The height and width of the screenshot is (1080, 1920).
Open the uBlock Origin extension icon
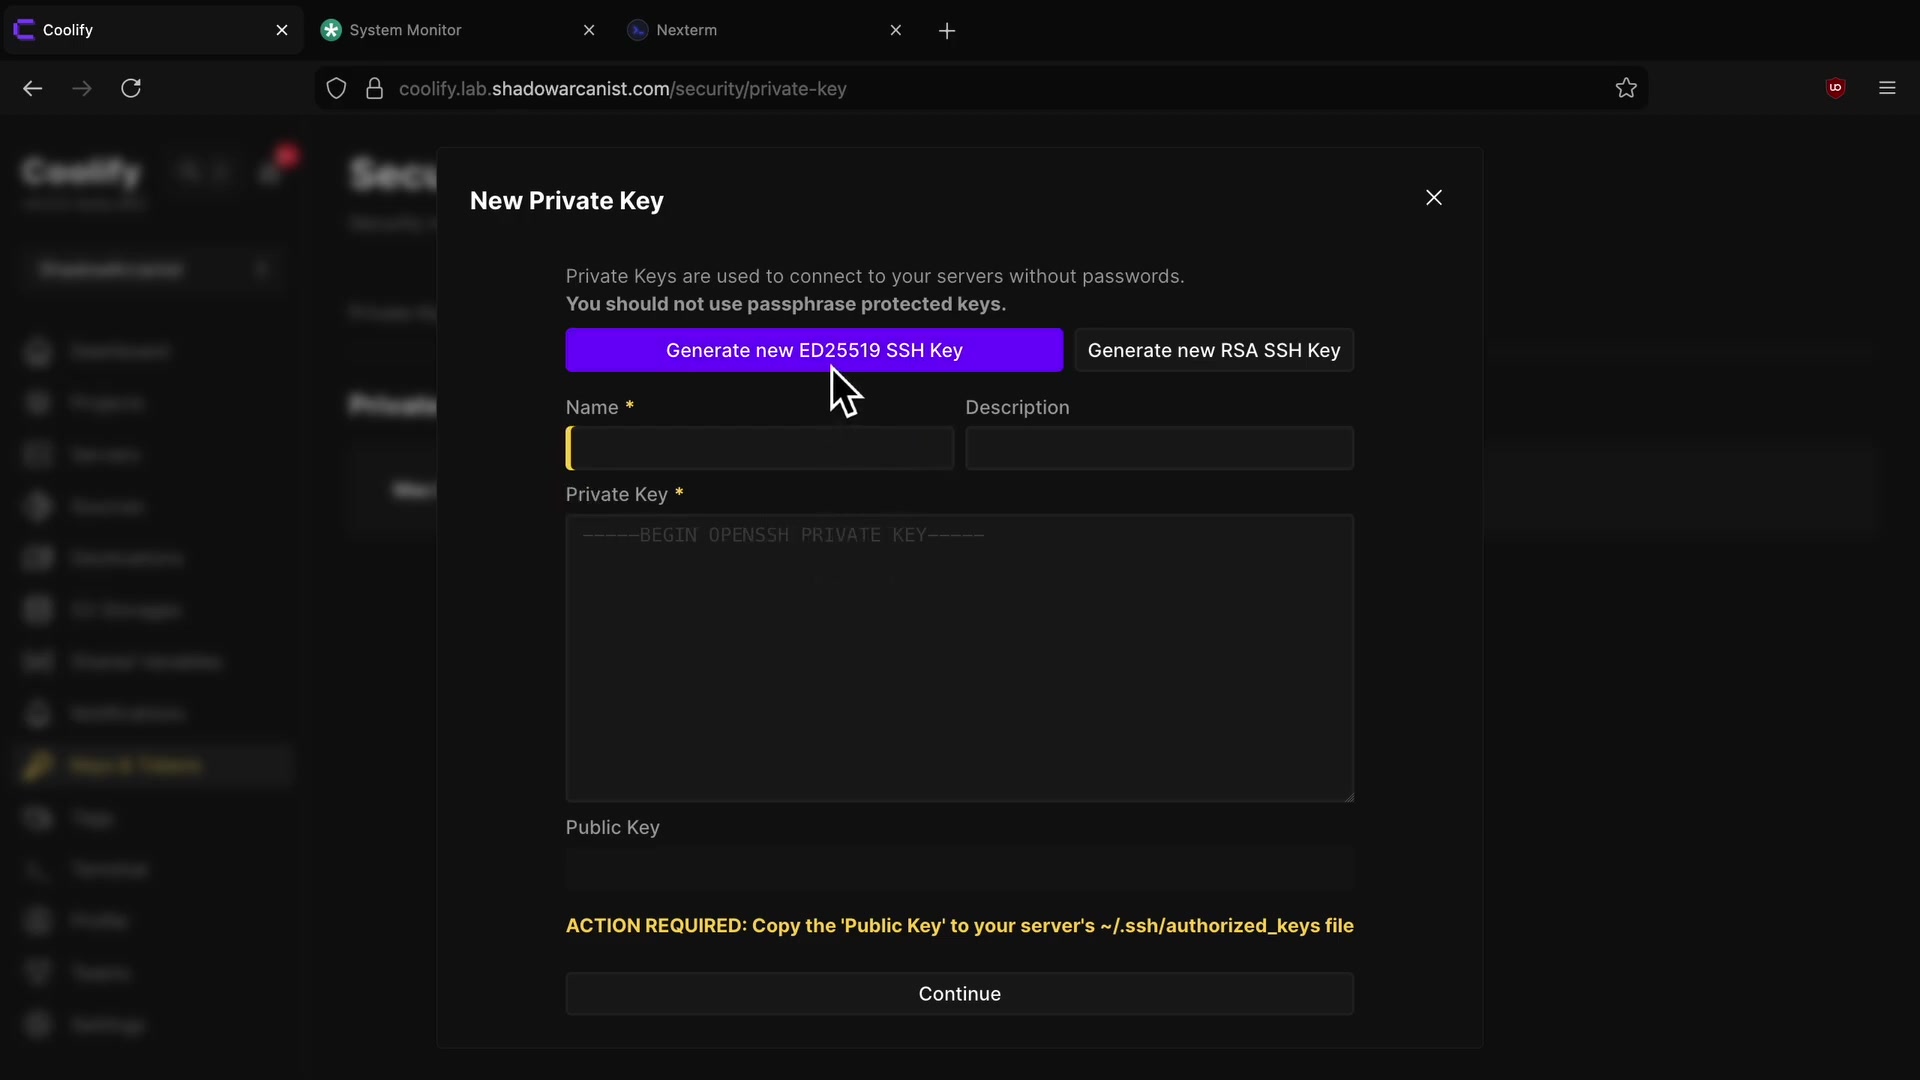pos(1835,88)
